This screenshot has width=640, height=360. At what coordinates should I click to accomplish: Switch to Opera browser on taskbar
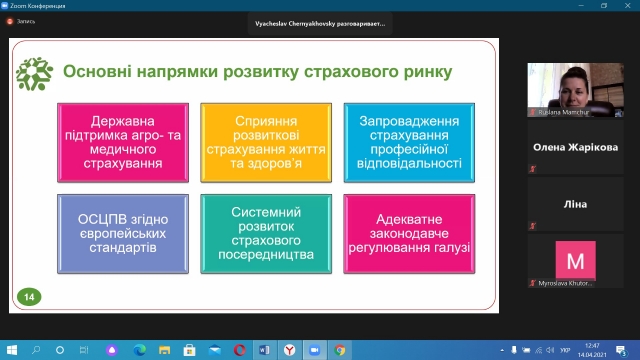pyautogui.click(x=240, y=350)
